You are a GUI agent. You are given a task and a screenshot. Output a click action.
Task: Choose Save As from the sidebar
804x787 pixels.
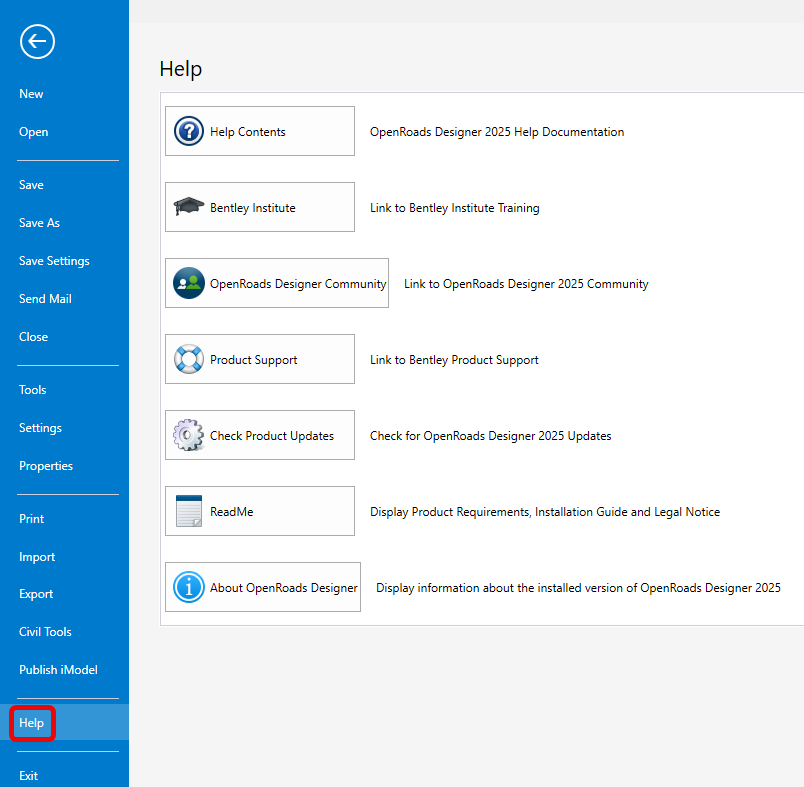39,223
